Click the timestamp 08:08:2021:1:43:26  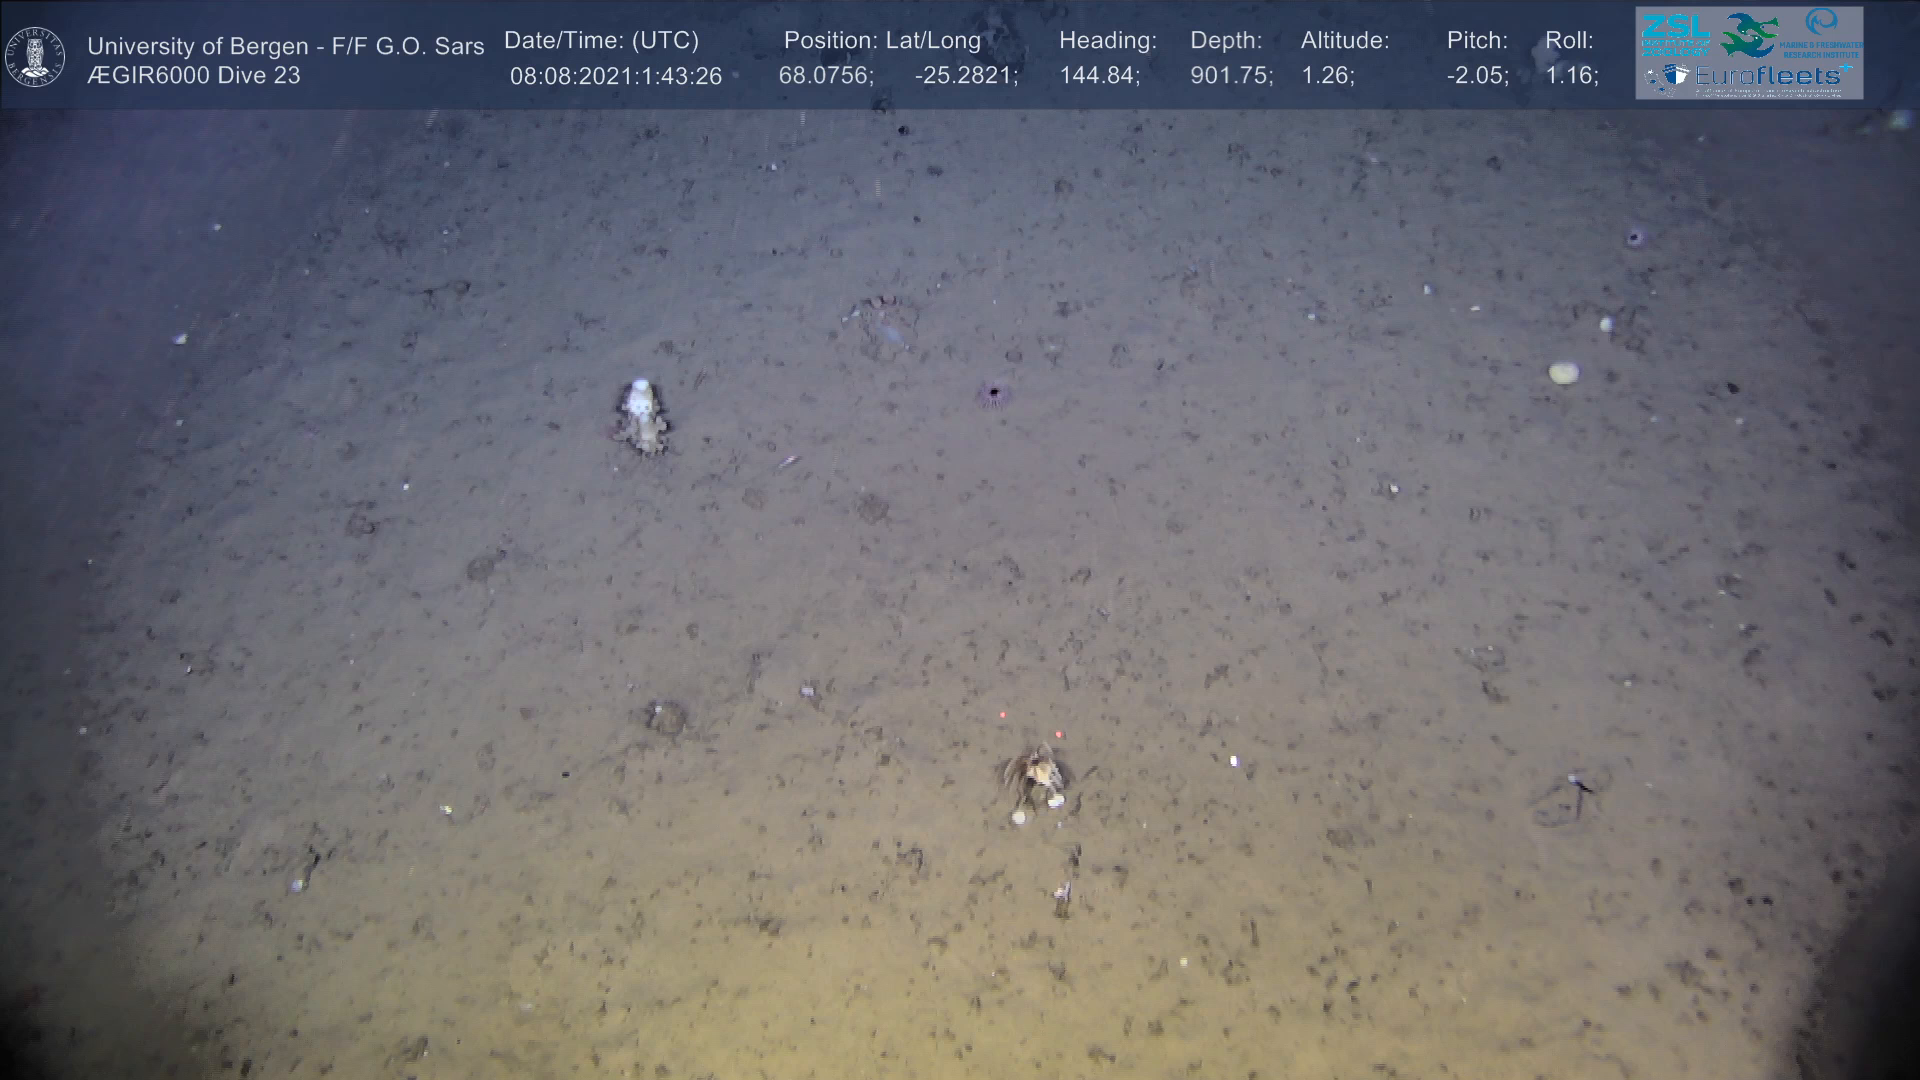pos(615,77)
